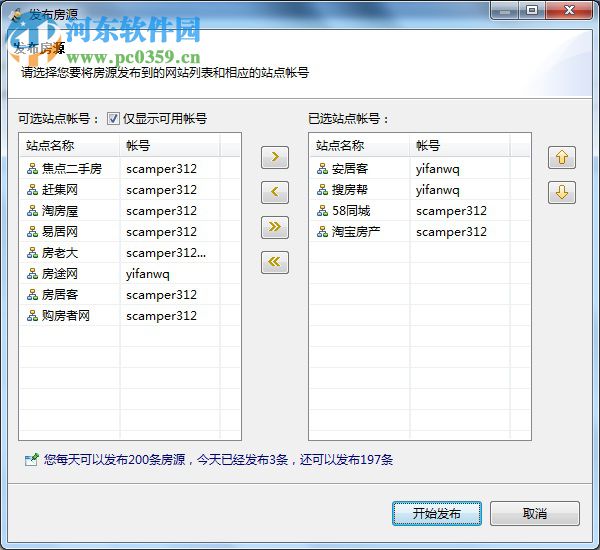
Task: Click the publish-quota note icon
Action: pyautogui.click(x=32, y=460)
